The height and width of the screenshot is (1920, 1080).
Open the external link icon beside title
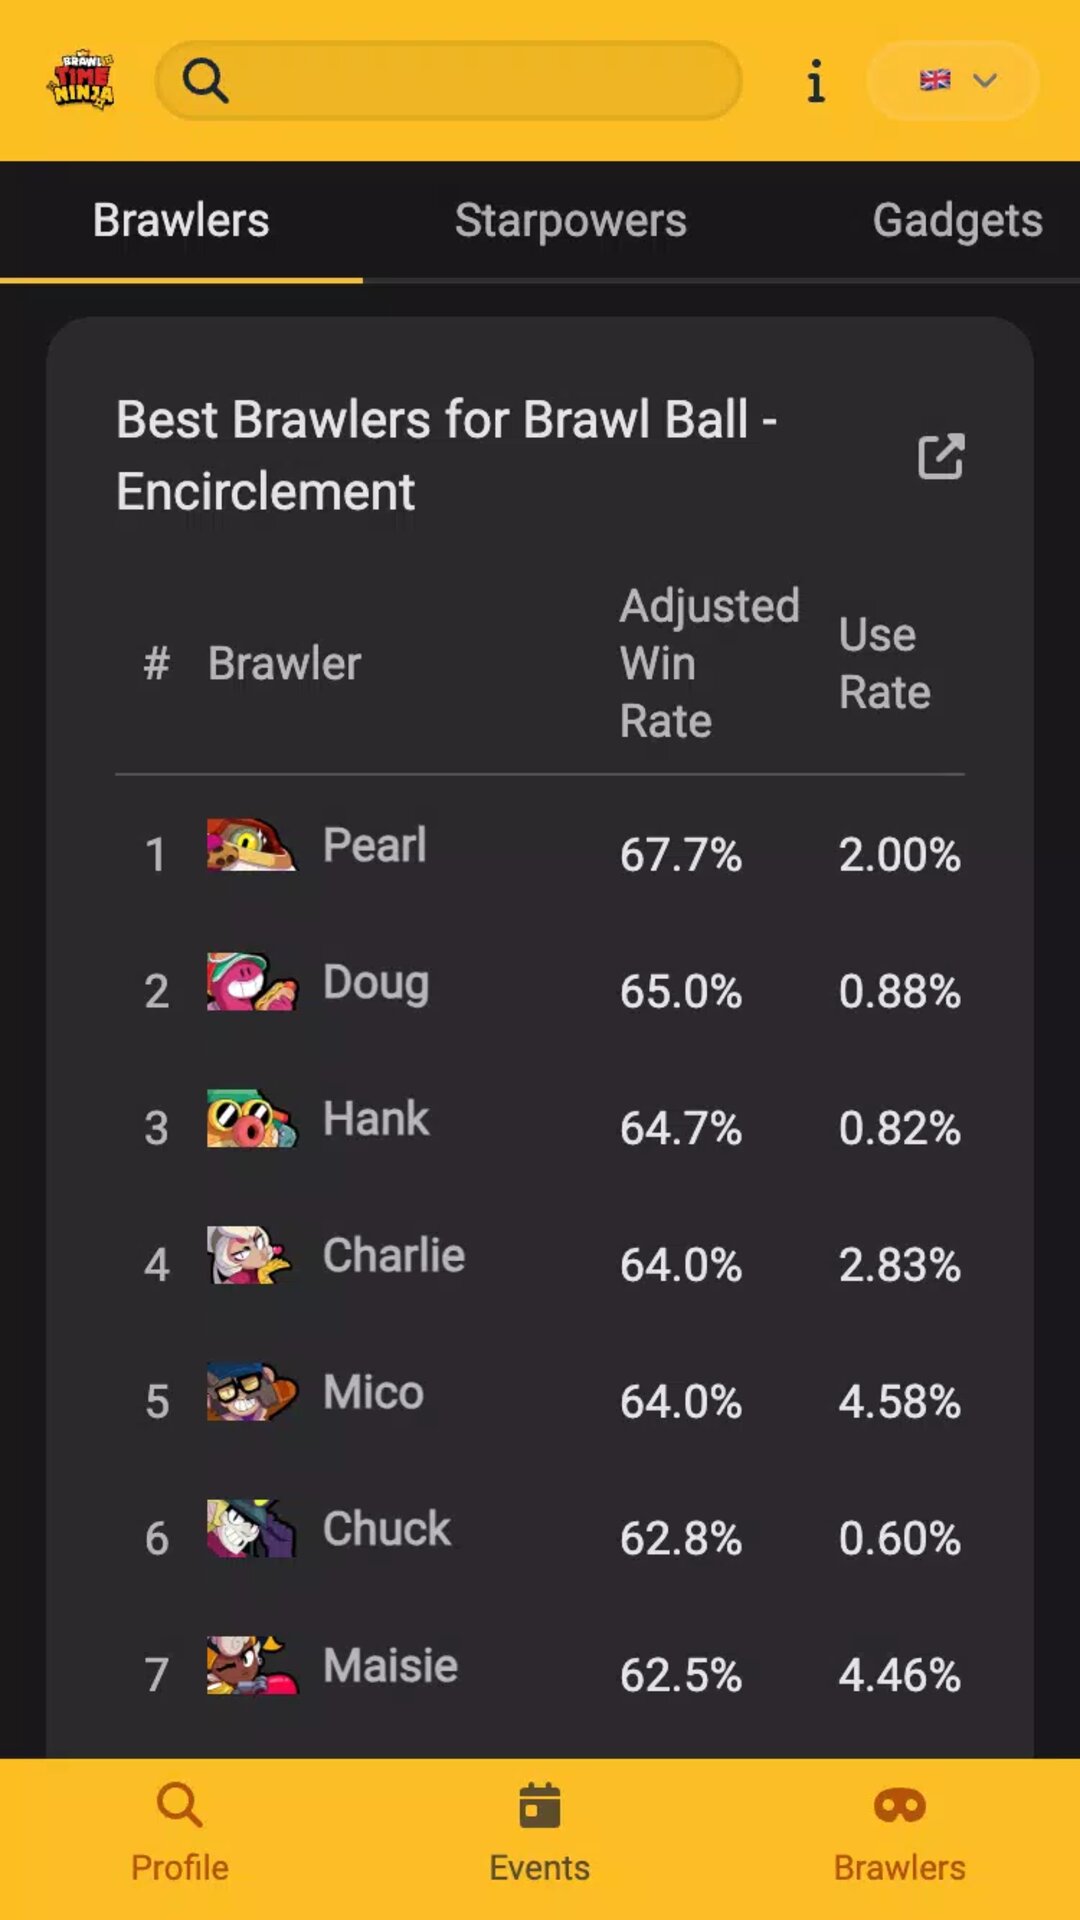pyautogui.click(x=941, y=456)
